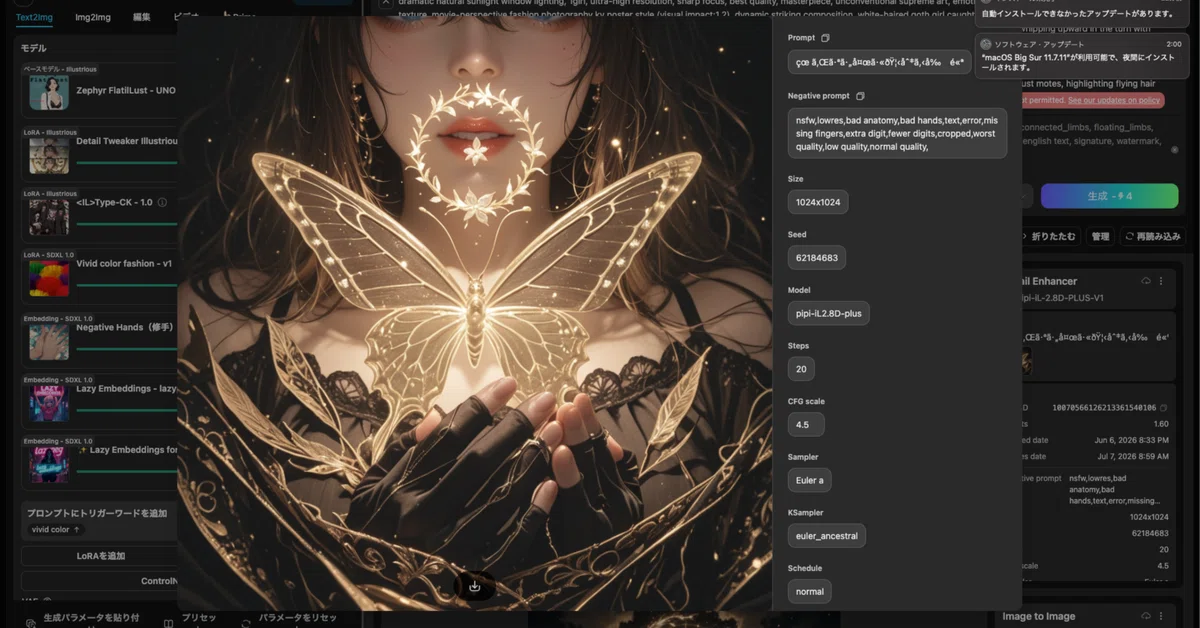This screenshot has height=628, width=1200.
Task: Open the 管理 manage button
Action: coord(1100,237)
